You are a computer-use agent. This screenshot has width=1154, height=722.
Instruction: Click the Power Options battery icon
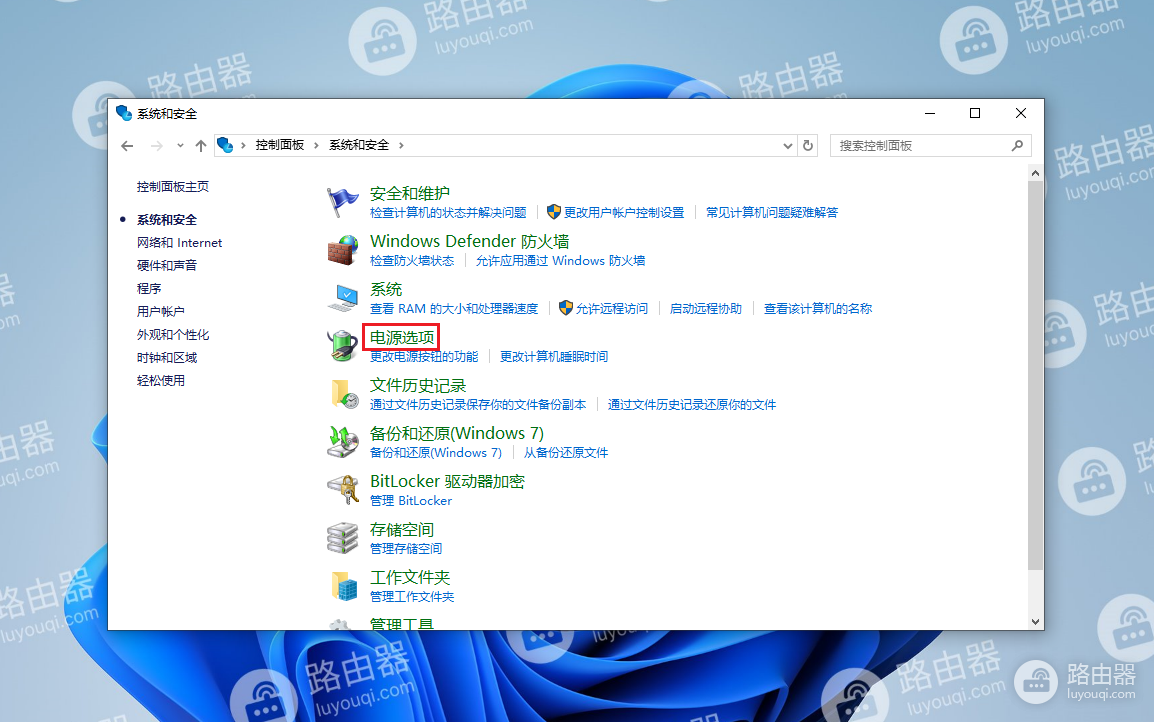pyautogui.click(x=342, y=346)
